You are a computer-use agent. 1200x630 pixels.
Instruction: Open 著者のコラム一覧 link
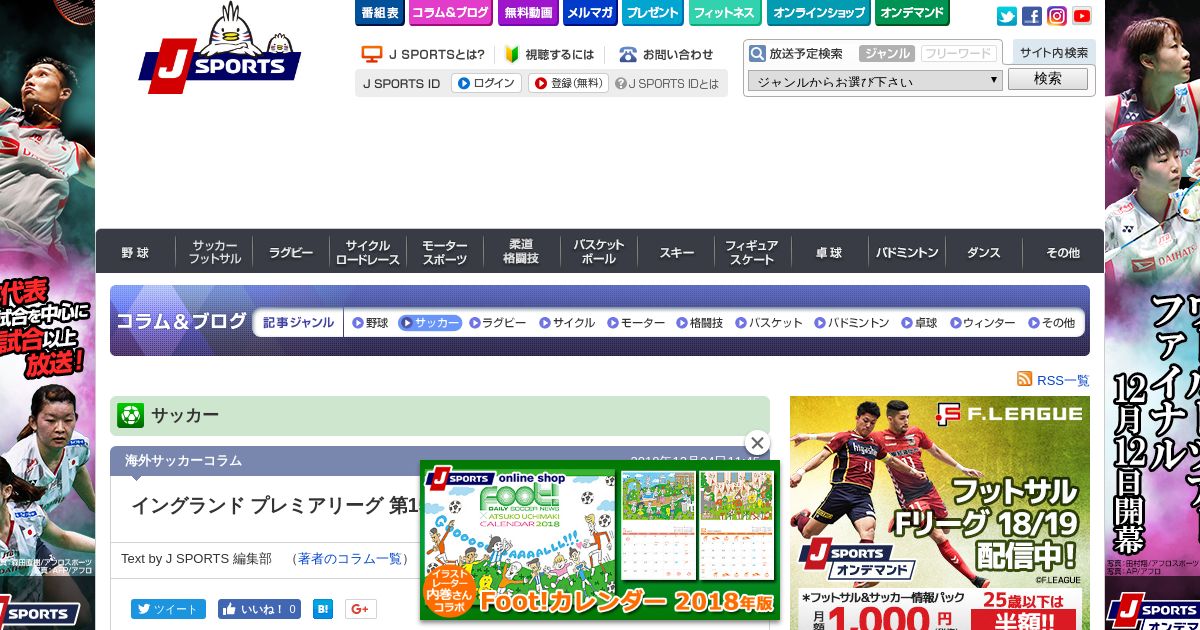click(x=350, y=558)
